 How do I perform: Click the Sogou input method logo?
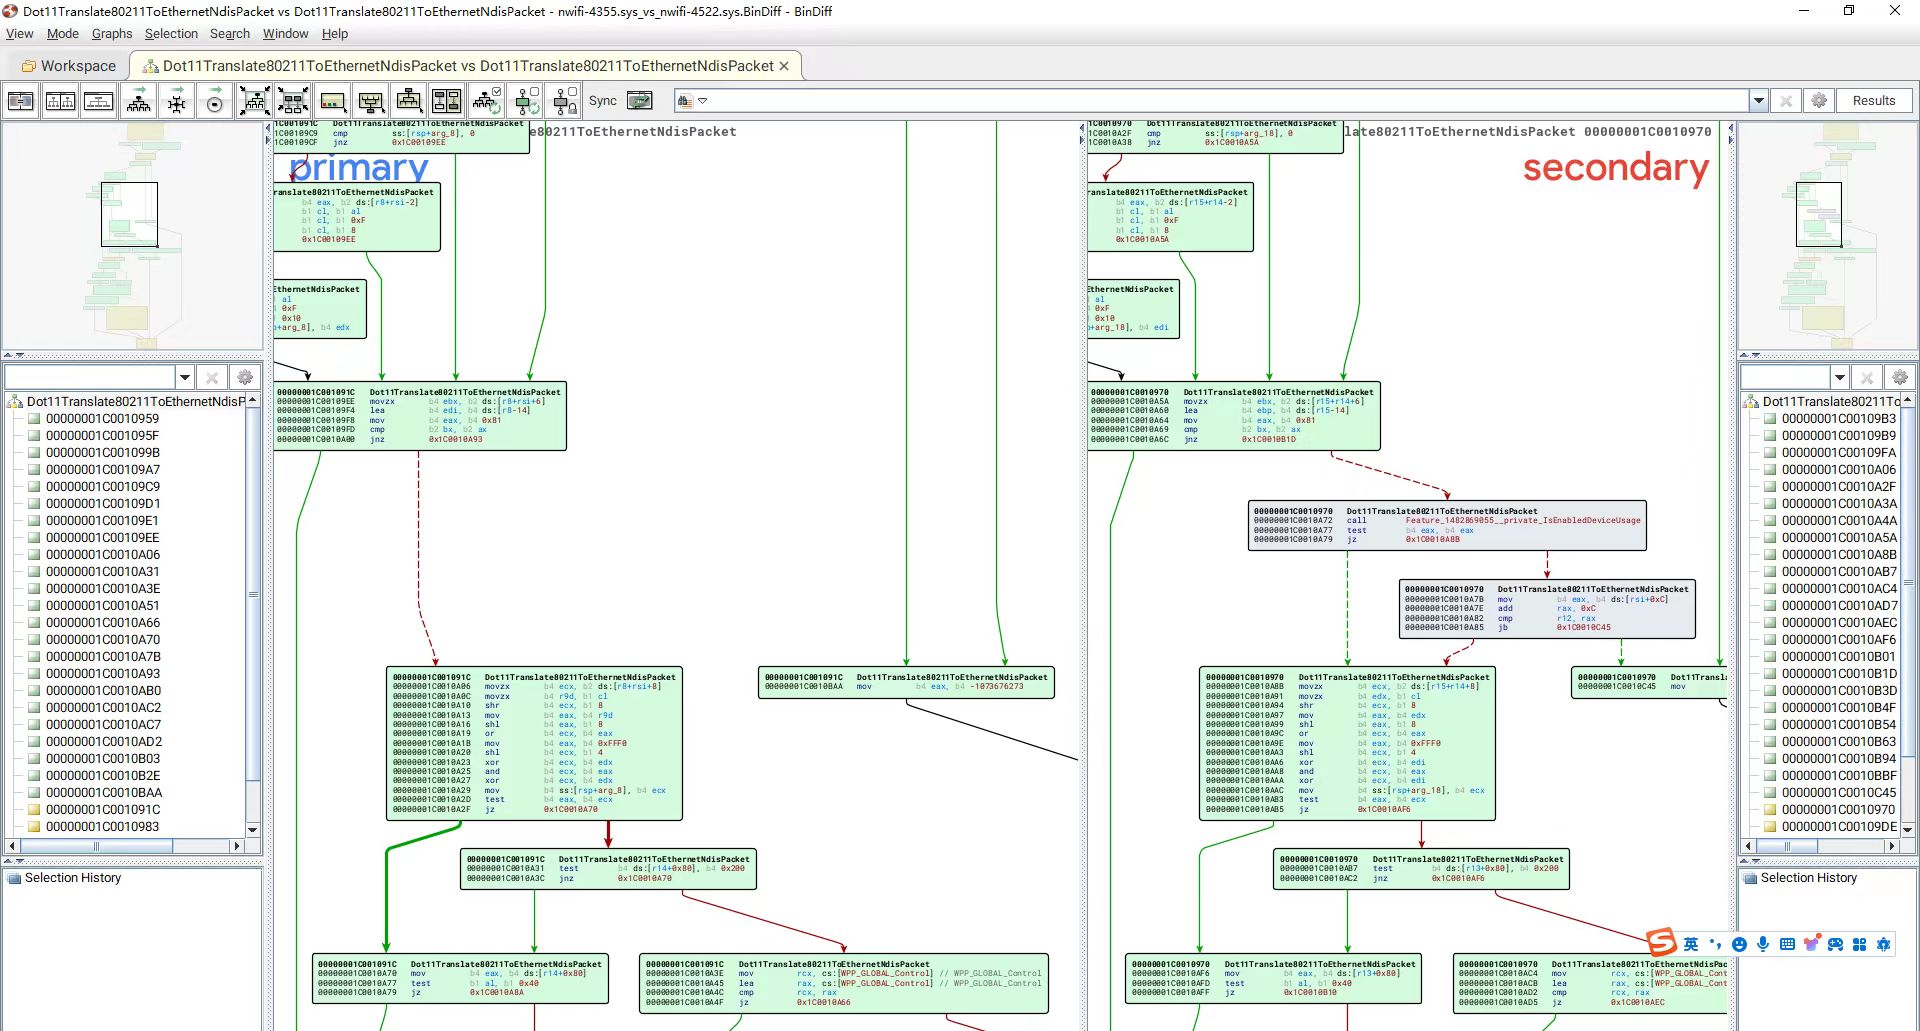point(1661,943)
